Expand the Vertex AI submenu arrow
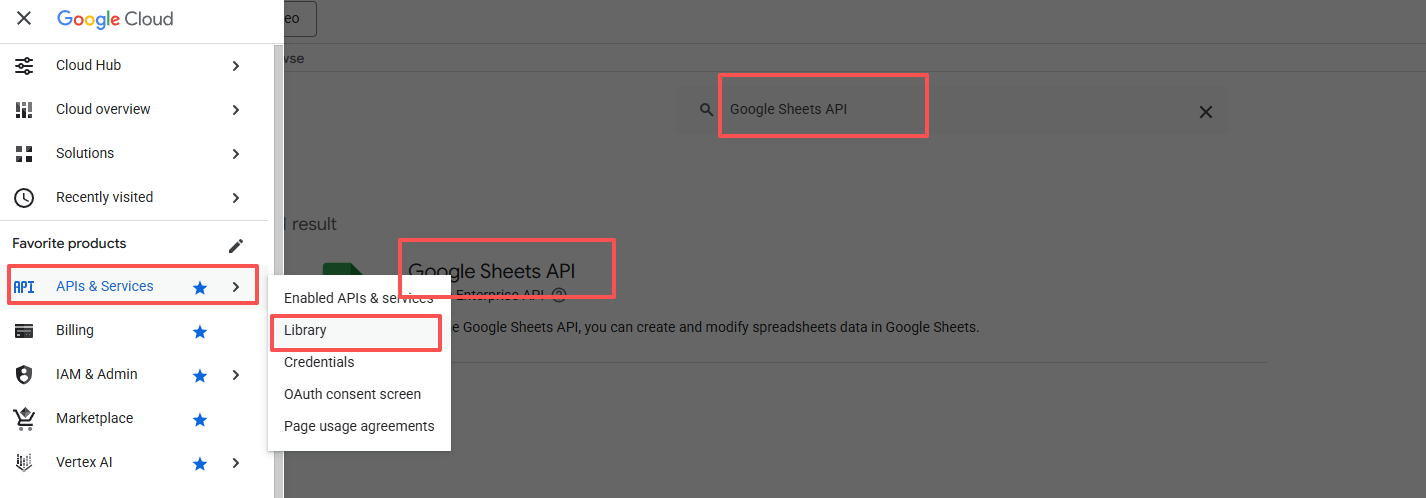1426x498 pixels. [236, 463]
